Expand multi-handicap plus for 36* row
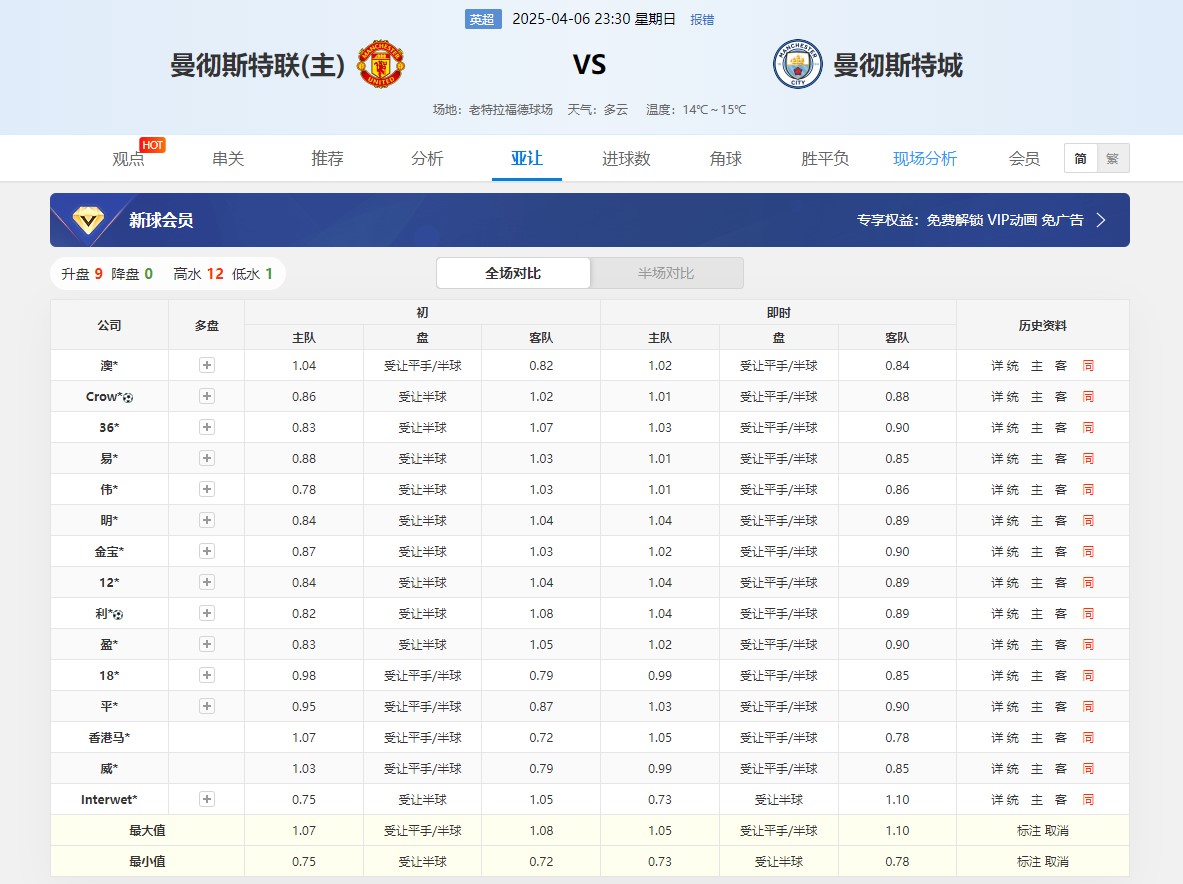 pyautogui.click(x=207, y=428)
